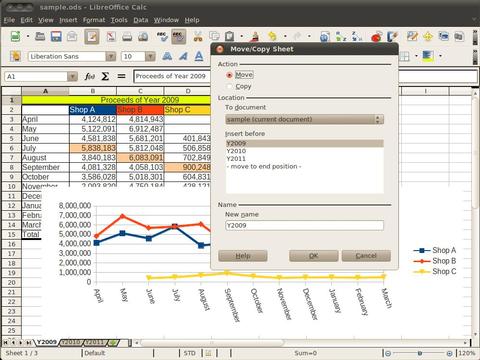Click the Sort Ascending icon

pyautogui.click(x=341, y=36)
